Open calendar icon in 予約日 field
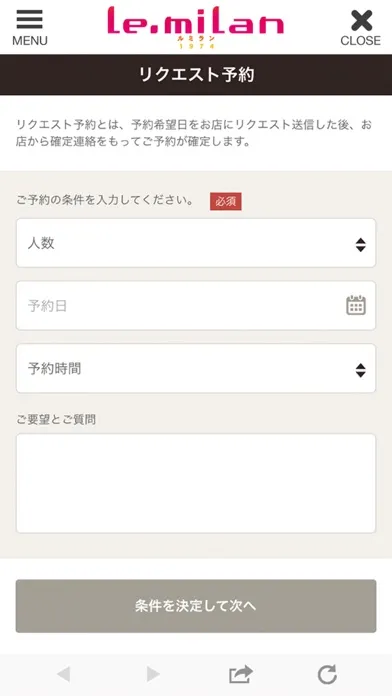The width and height of the screenshot is (392, 696). 356,305
